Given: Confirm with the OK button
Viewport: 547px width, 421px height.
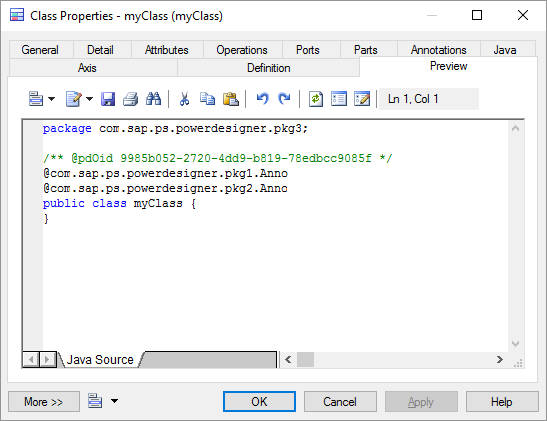Looking at the screenshot, I should pos(259,402).
